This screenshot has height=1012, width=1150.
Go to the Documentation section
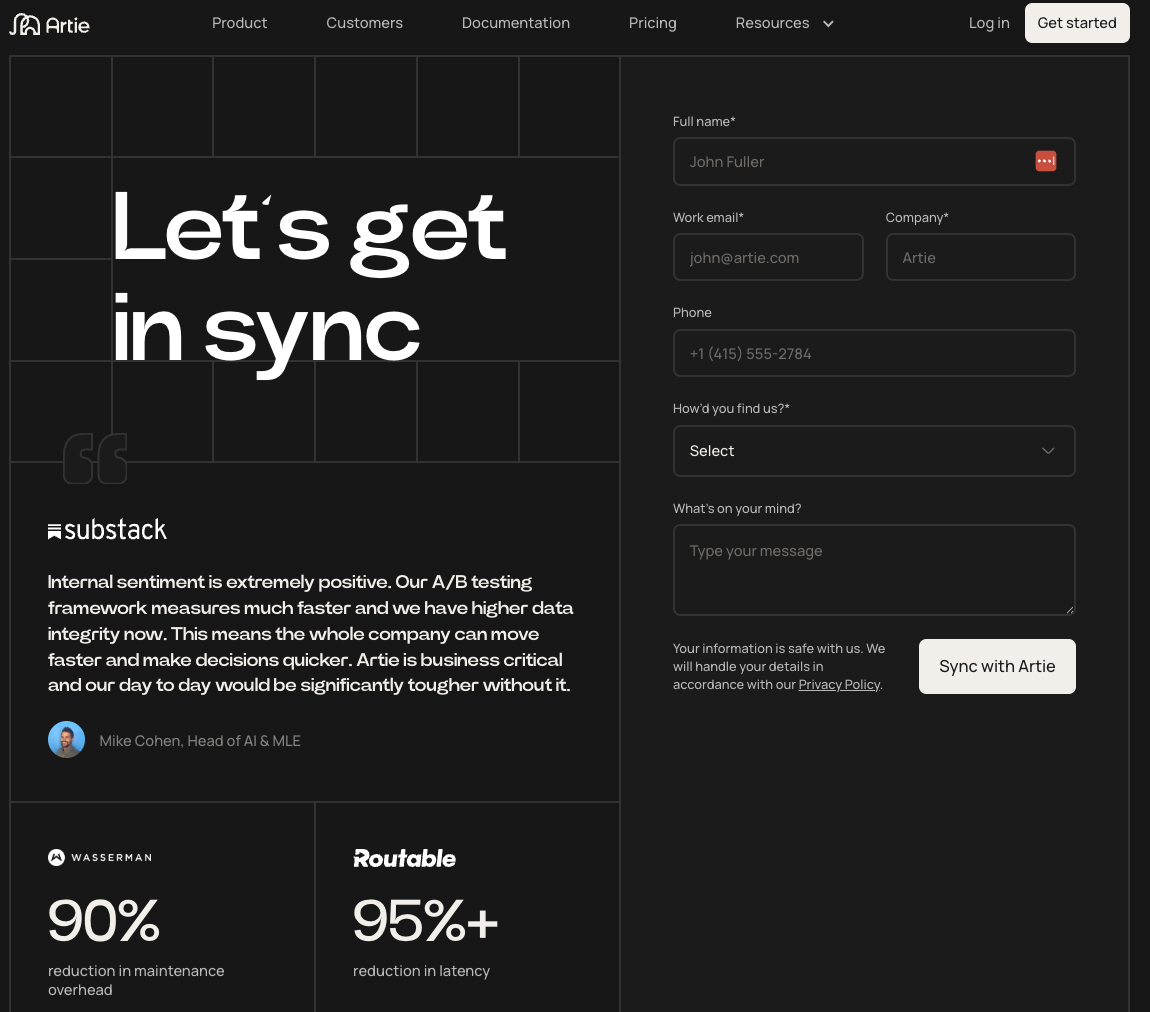click(515, 23)
